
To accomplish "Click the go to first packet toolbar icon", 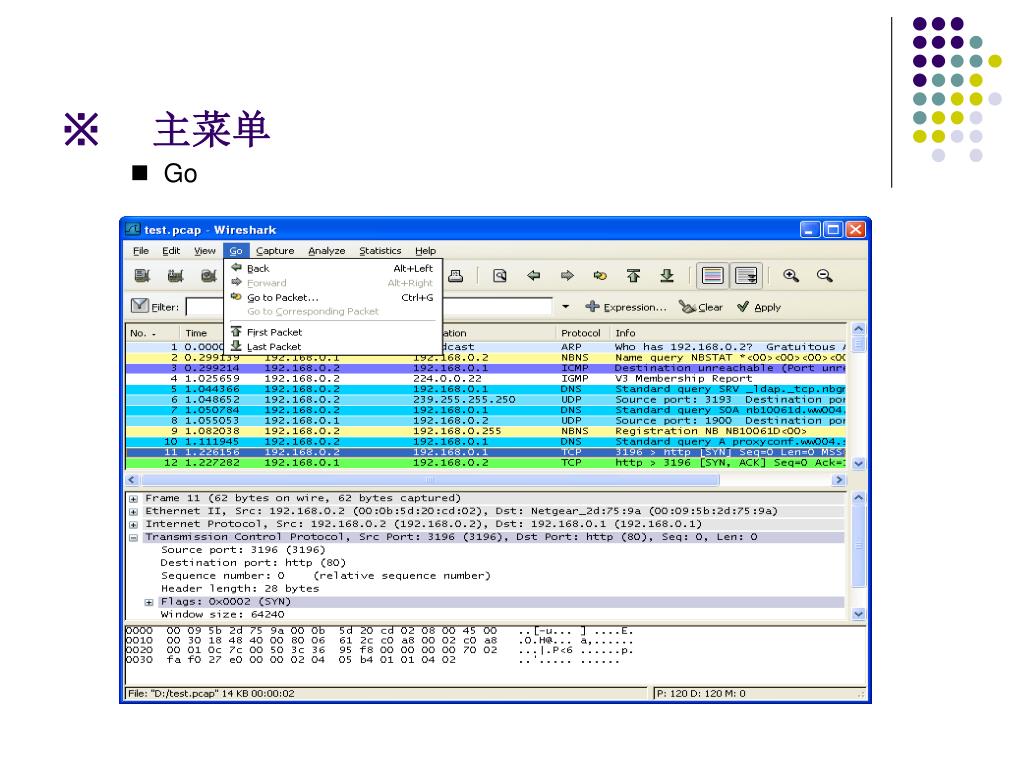I will [x=633, y=276].
